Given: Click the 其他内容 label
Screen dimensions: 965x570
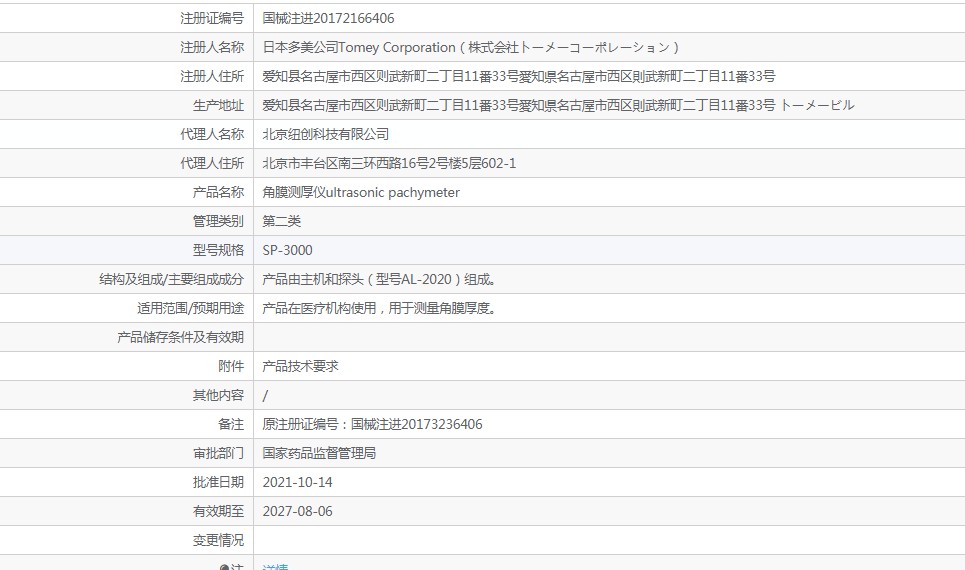Looking at the screenshot, I should coord(218,395).
